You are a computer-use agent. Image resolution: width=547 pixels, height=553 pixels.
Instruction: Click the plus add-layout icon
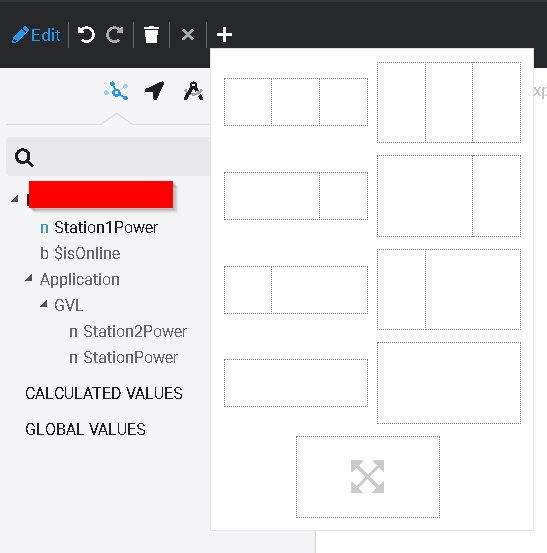[224, 35]
